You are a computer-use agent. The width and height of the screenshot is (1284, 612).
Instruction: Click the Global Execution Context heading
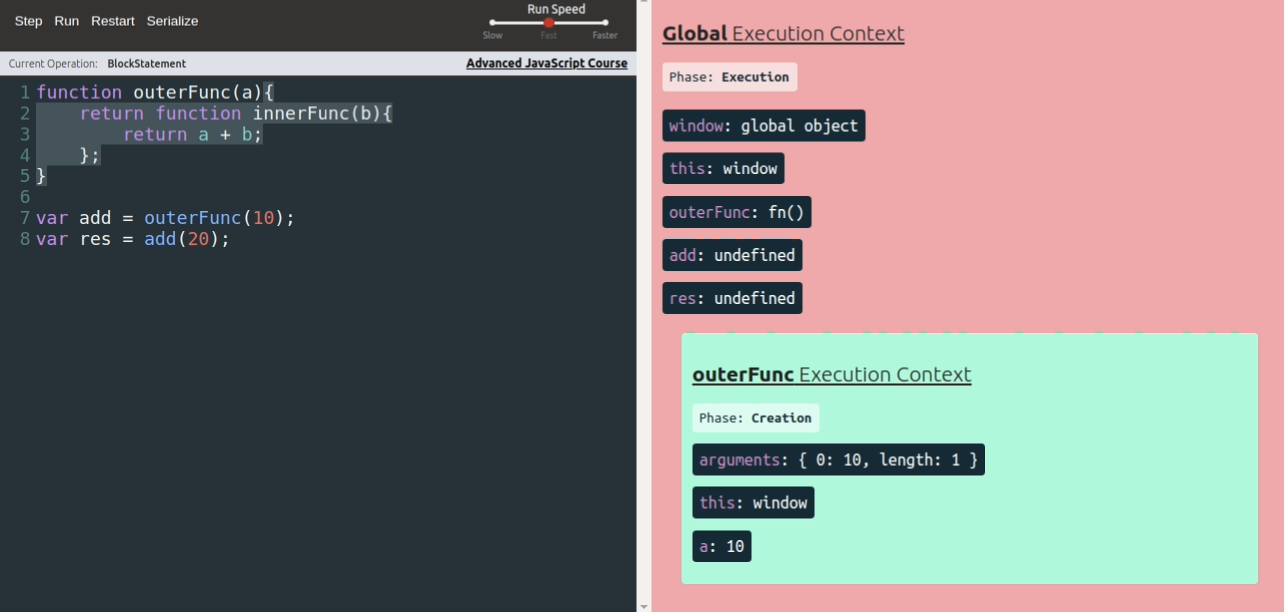pos(783,33)
